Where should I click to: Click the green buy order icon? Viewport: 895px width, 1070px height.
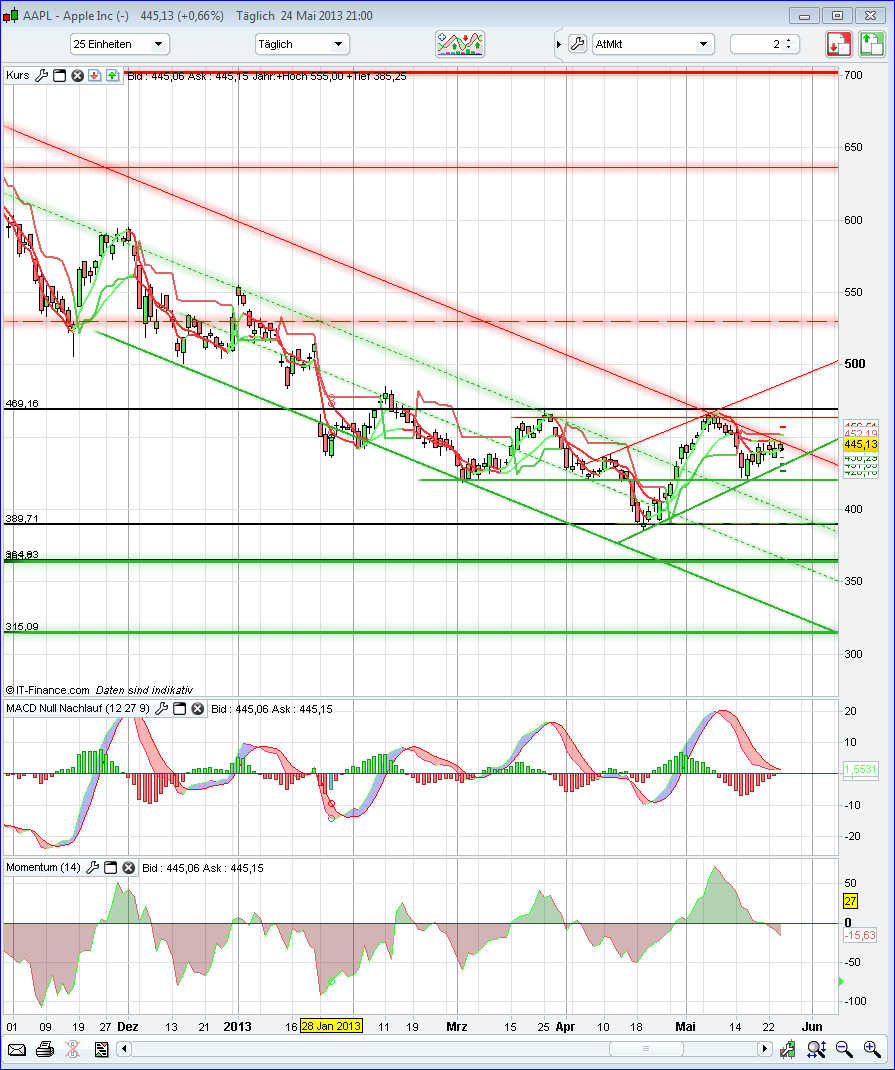pos(869,45)
